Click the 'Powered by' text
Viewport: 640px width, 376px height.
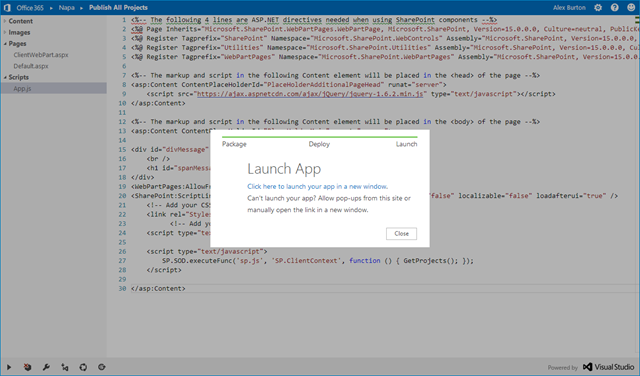coord(562,367)
